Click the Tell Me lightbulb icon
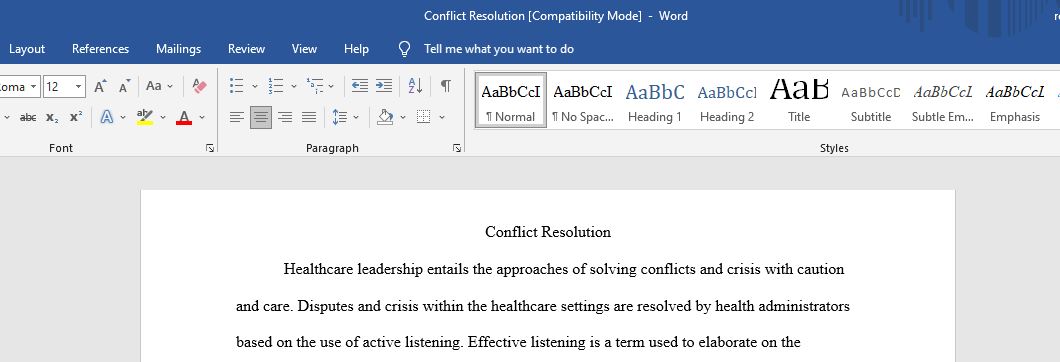1060x362 pixels. click(x=404, y=49)
